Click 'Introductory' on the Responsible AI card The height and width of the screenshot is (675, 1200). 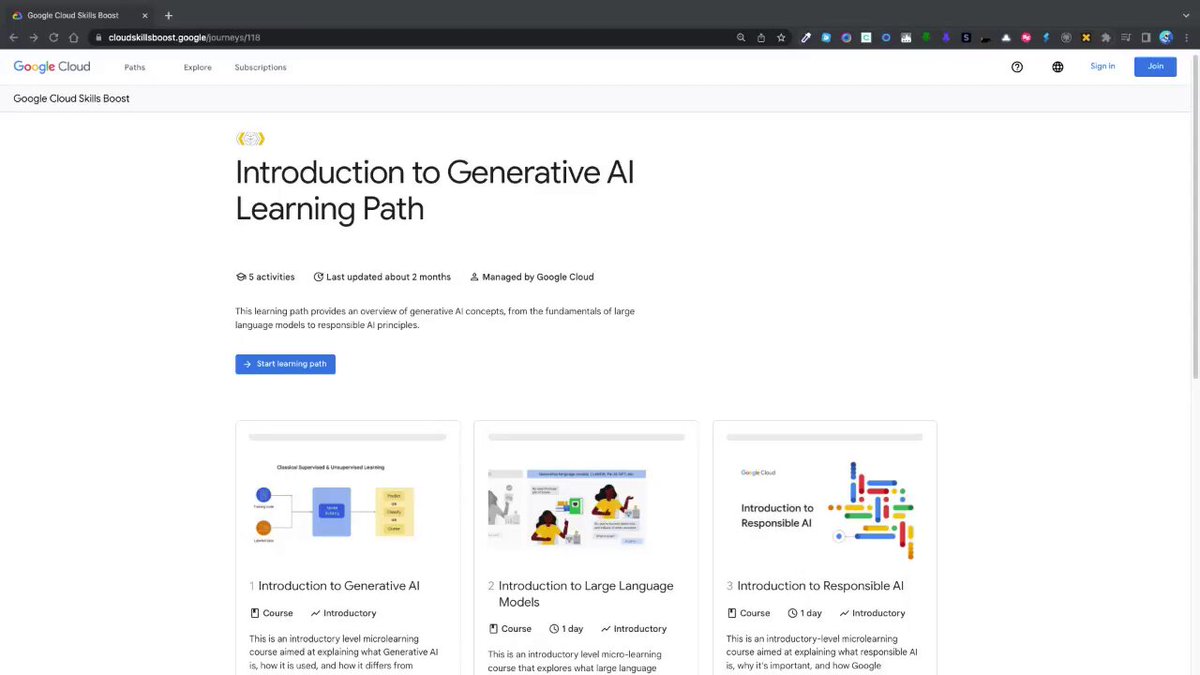click(x=879, y=613)
